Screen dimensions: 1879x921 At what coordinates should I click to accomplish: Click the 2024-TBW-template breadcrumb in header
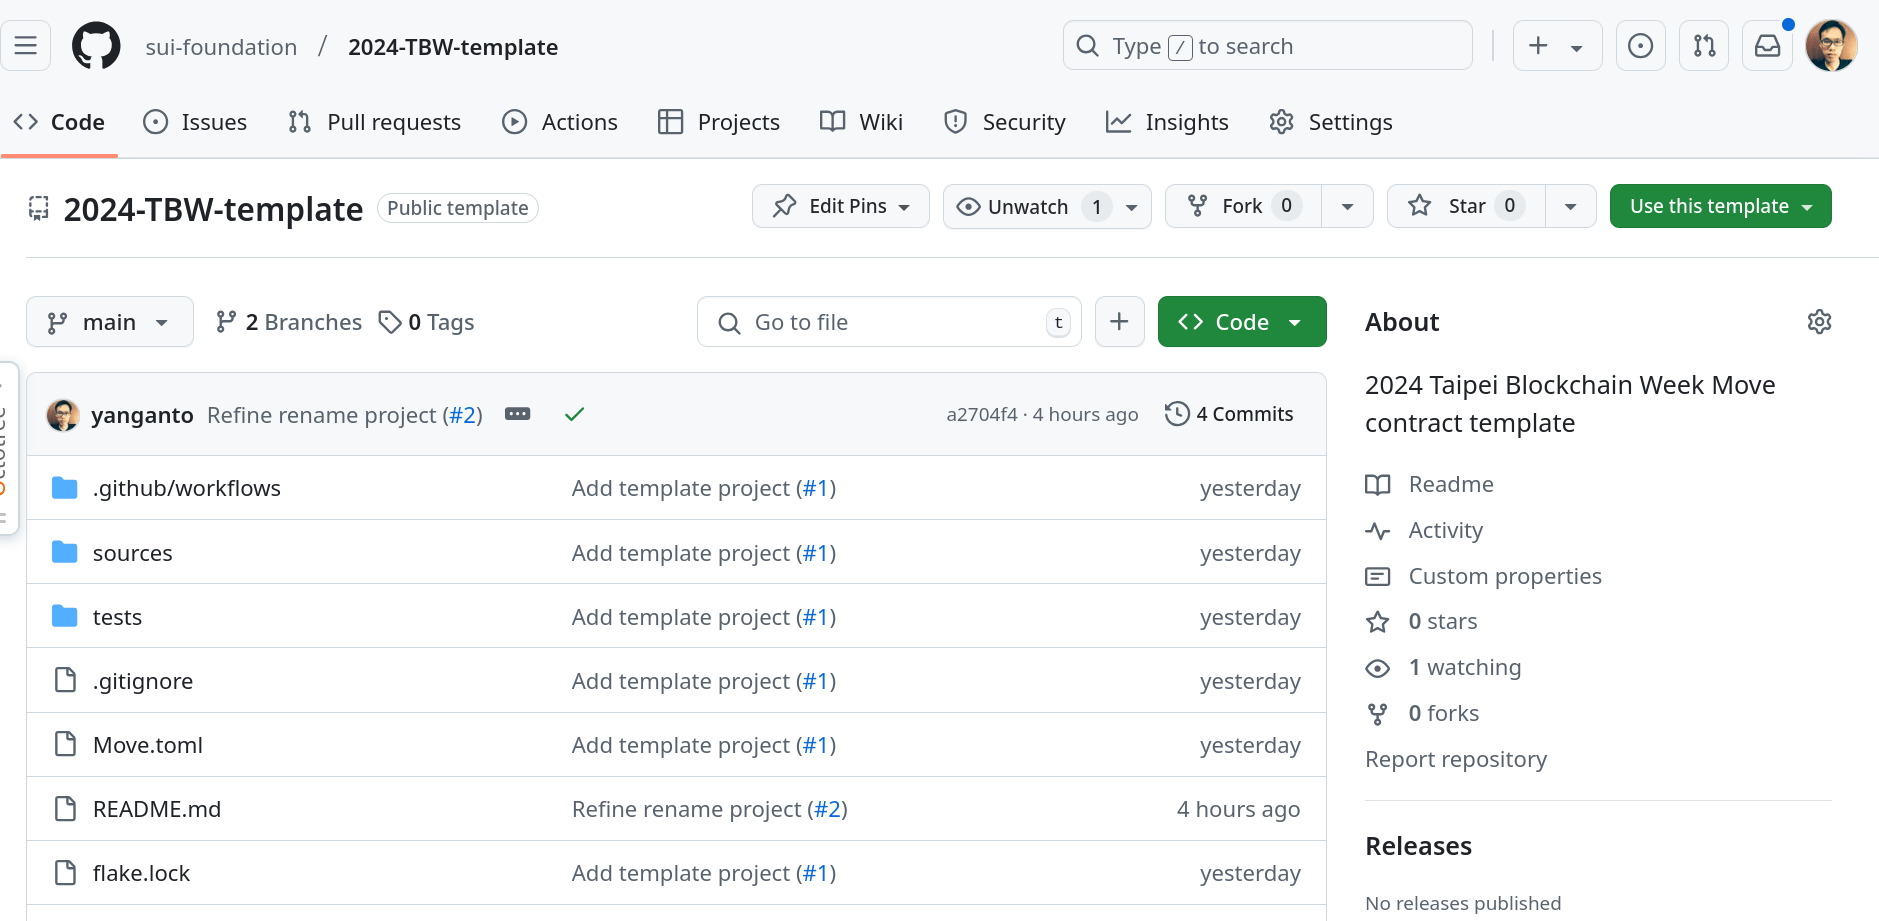coord(453,47)
